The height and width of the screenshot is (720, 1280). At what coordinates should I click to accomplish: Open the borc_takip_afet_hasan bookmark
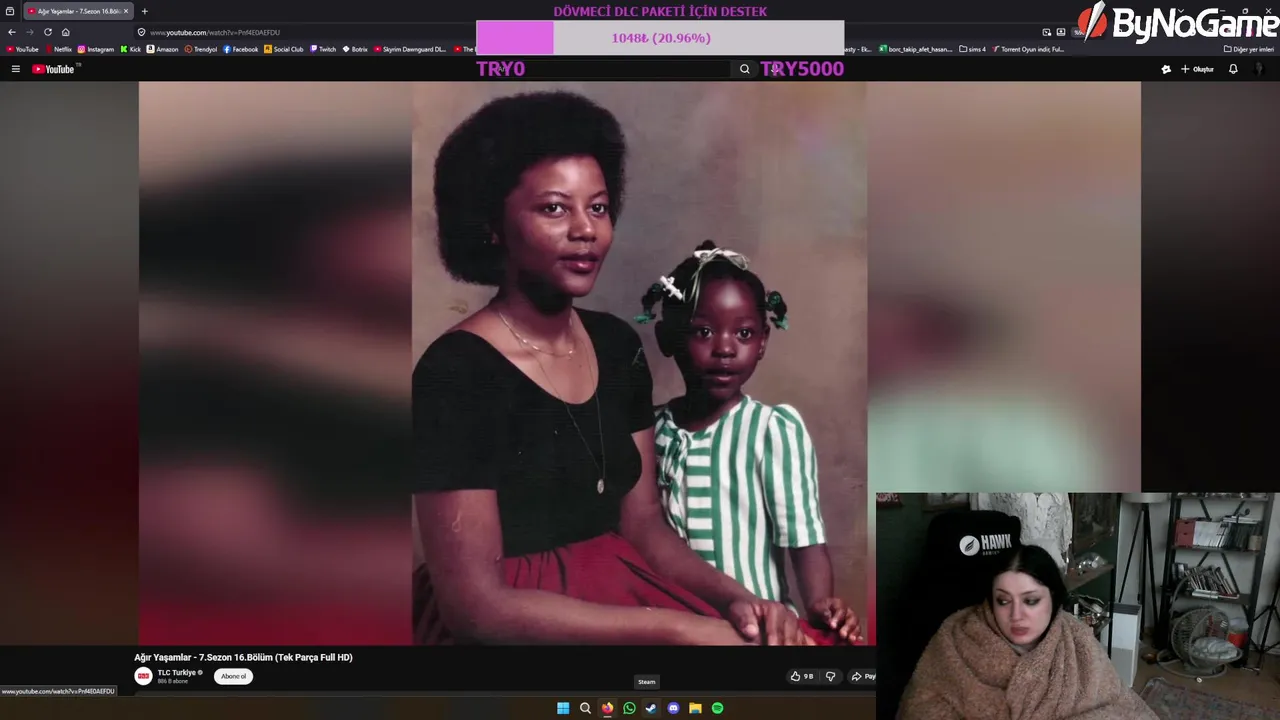pyautogui.click(x=916, y=49)
